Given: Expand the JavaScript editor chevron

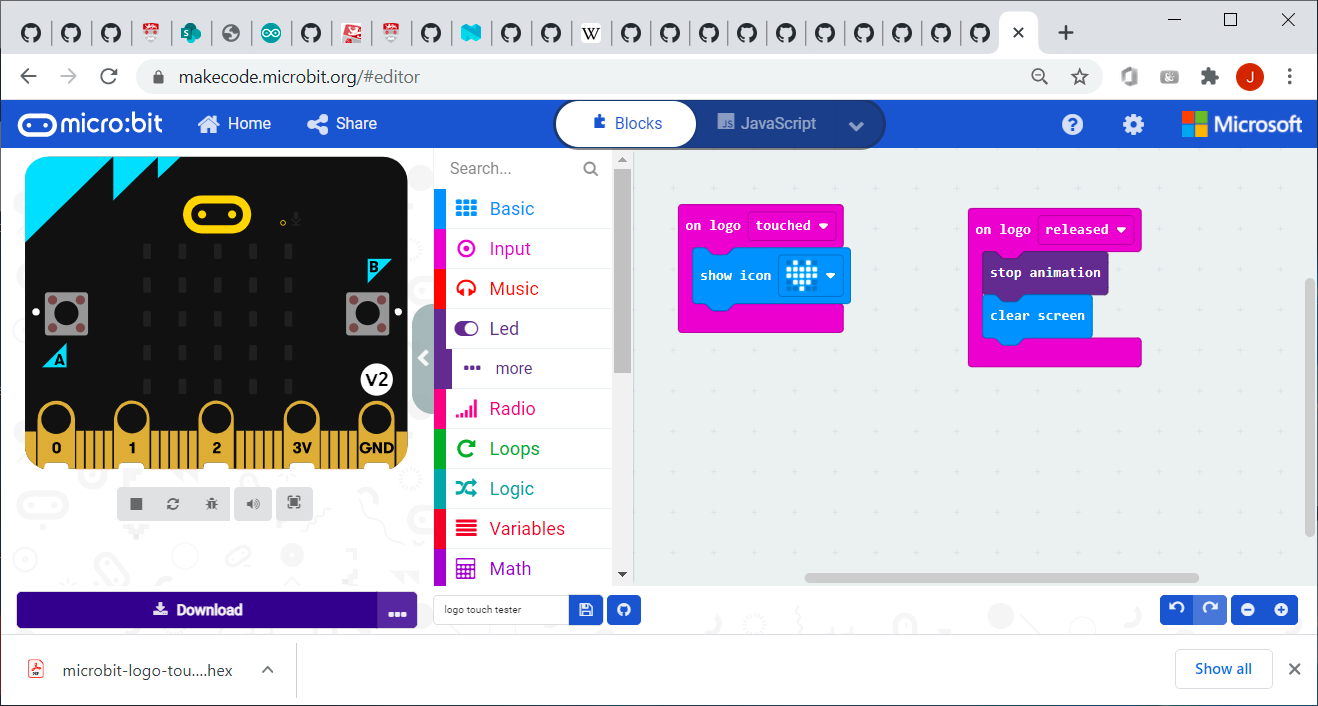Looking at the screenshot, I should [856, 124].
